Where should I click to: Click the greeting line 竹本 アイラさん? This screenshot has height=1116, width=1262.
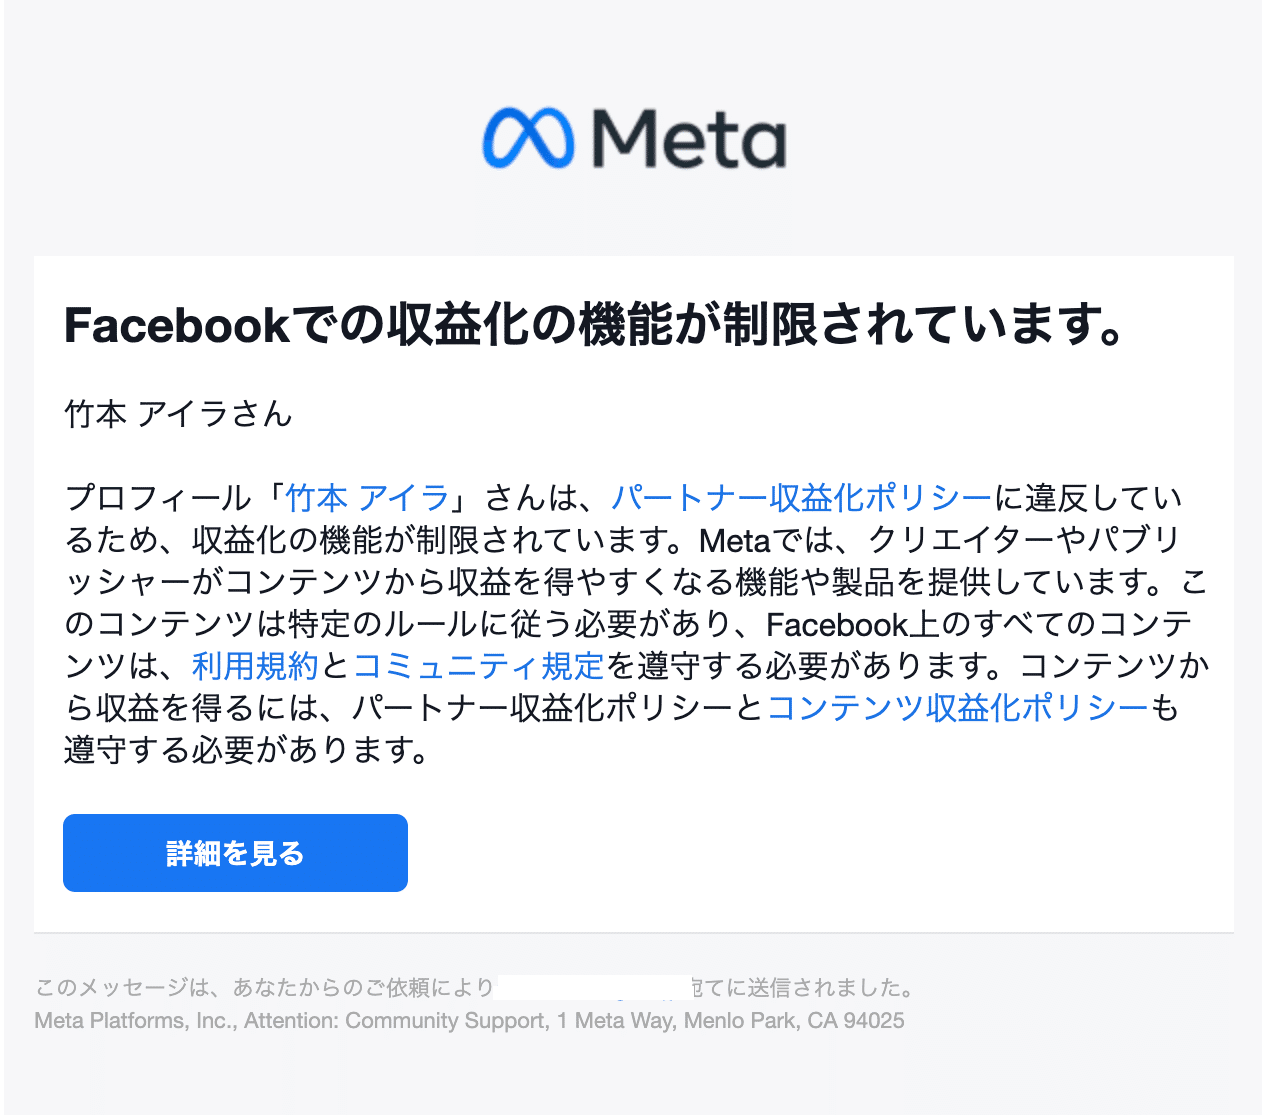tap(177, 414)
